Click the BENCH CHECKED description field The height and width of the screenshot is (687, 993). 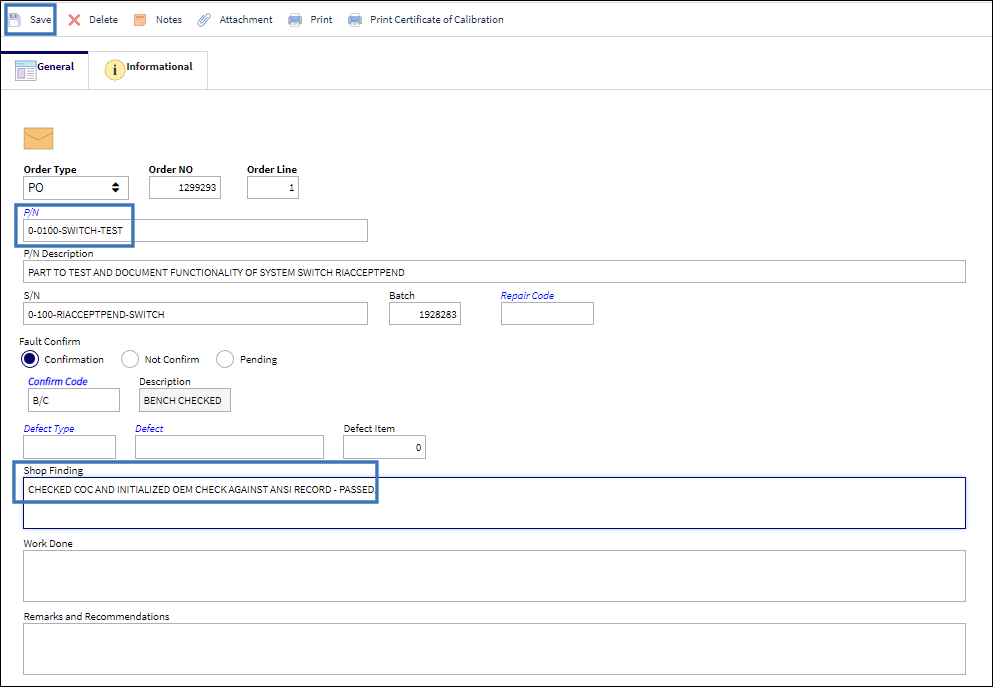click(x=185, y=400)
